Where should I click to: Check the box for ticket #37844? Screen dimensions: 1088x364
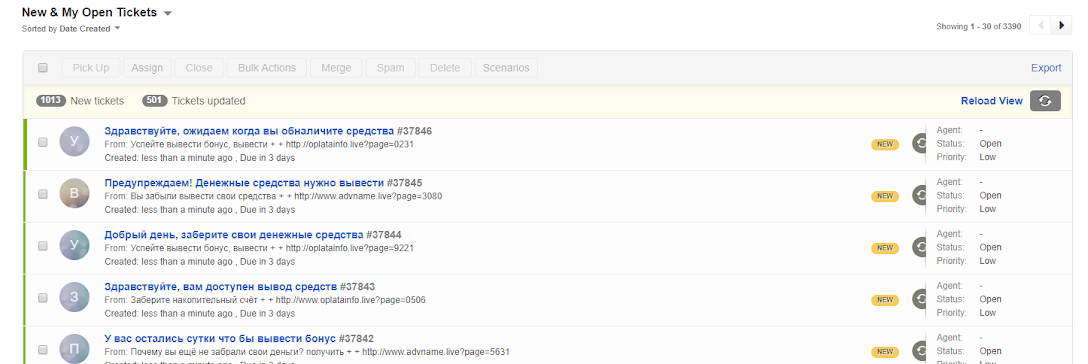[43, 245]
